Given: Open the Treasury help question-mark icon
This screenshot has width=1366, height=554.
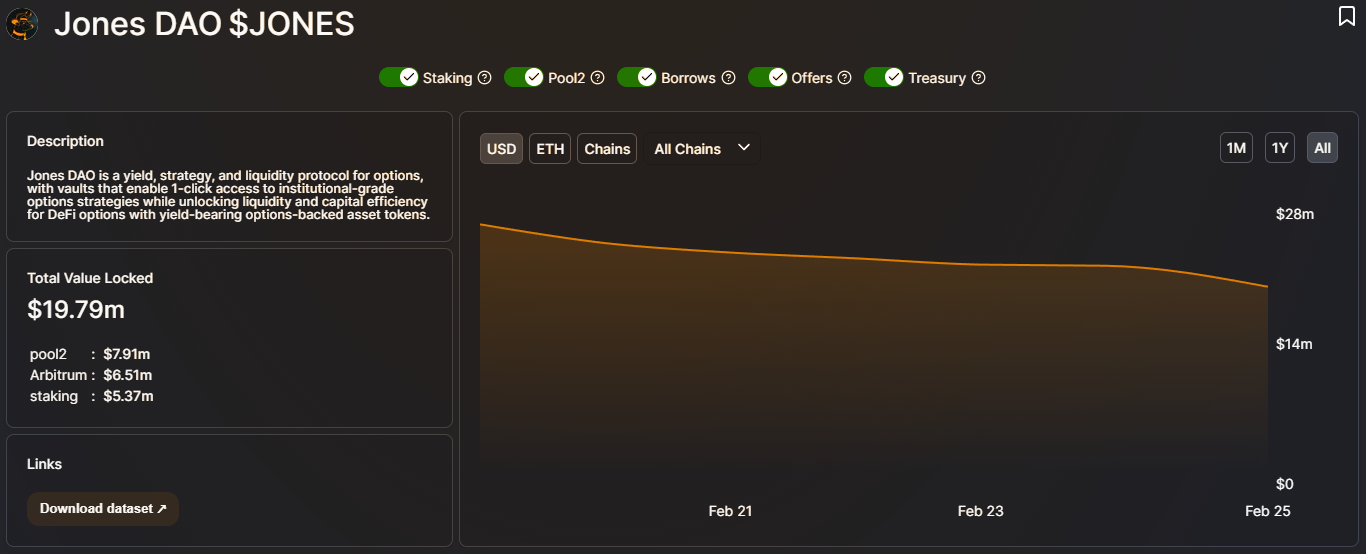Looking at the screenshot, I should click(x=978, y=77).
